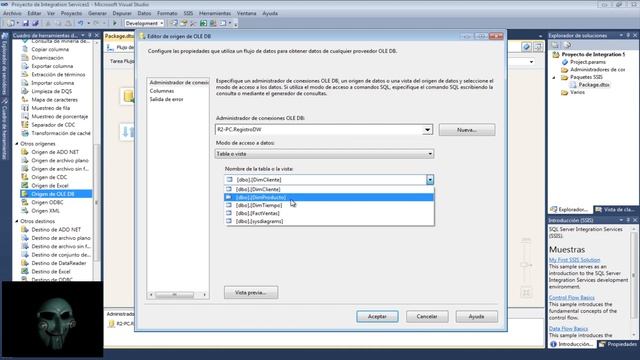Open the Solution Explorer panel options arrow

[x=621, y=36]
